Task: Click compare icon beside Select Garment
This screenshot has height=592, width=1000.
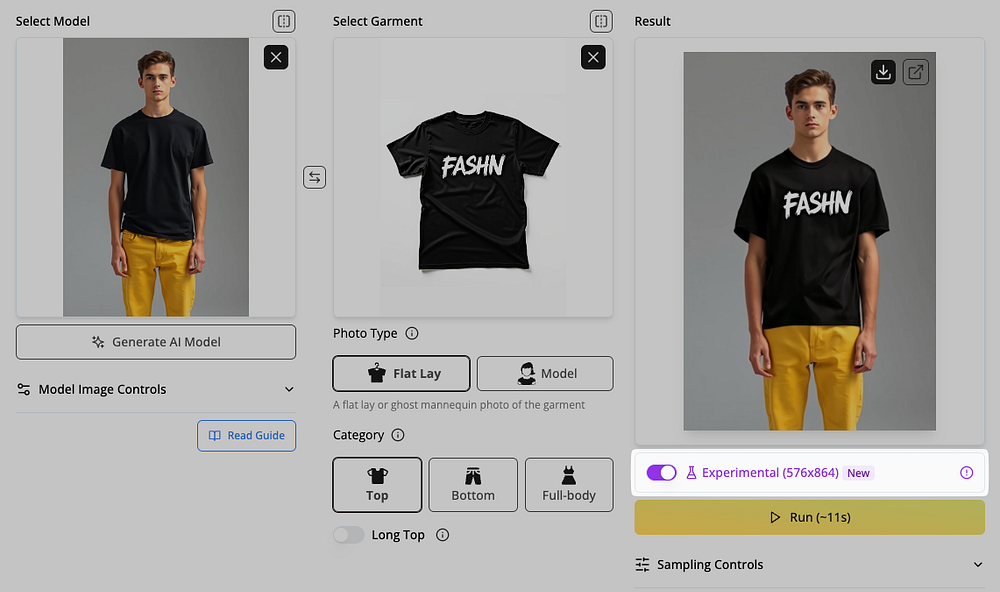Action: [x=601, y=21]
